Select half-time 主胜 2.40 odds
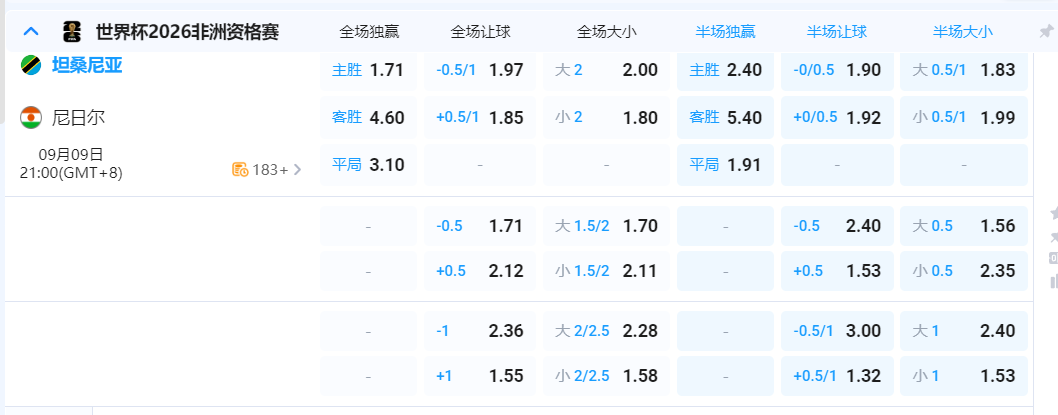The height and width of the screenshot is (415, 1058). [725, 70]
